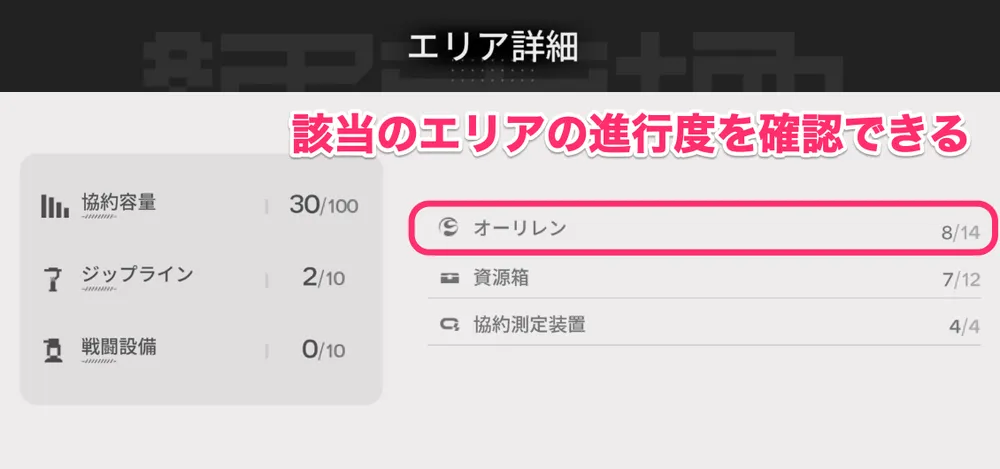This screenshot has width=1000, height=469.
Task: Click the オーリレン swirl icon
Action: pos(450,229)
